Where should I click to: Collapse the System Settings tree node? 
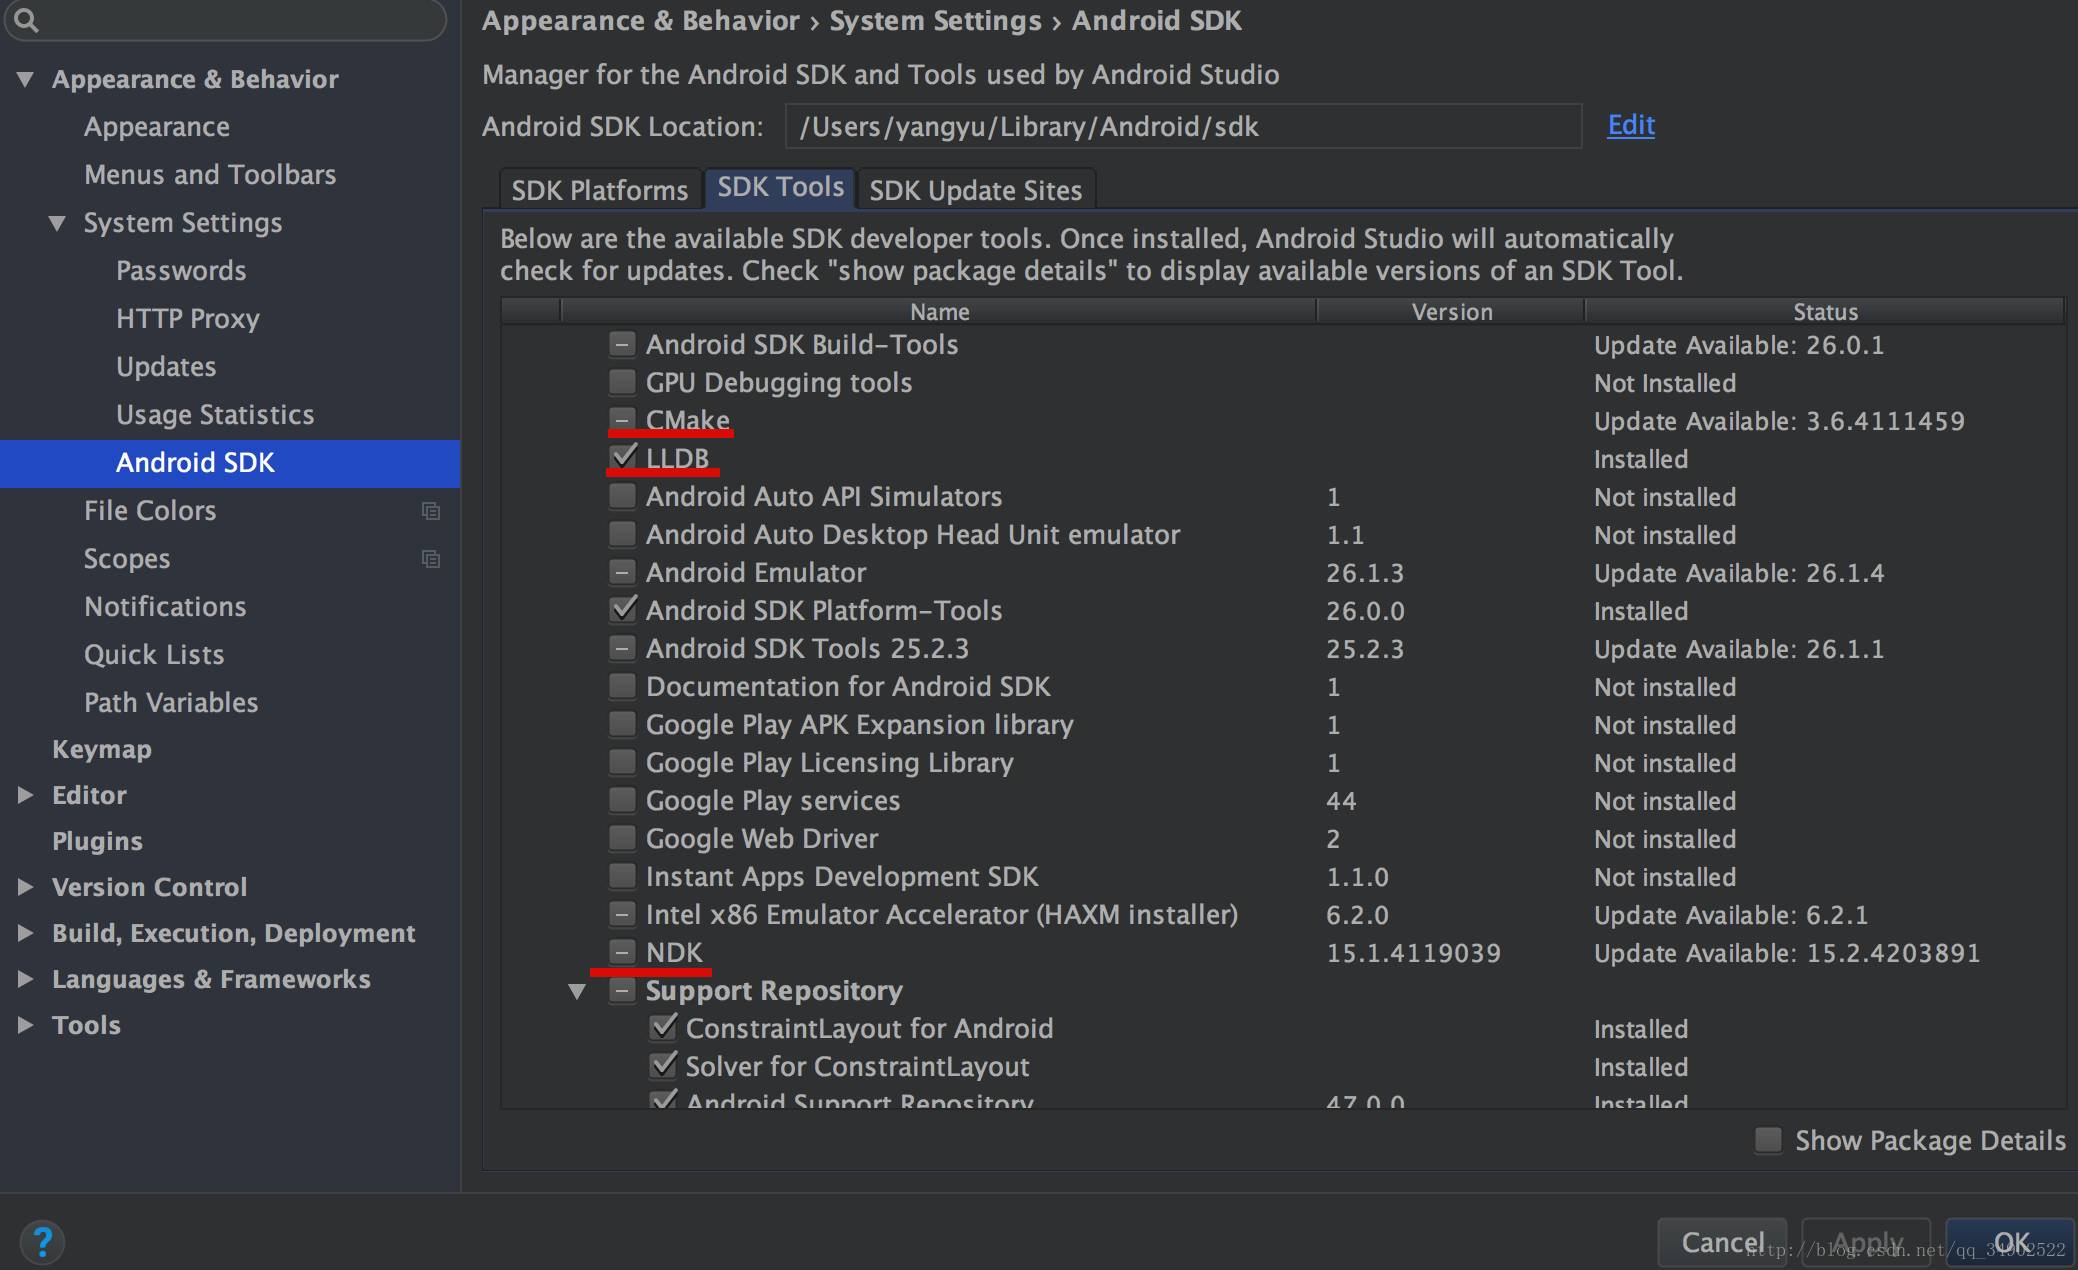tap(57, 223)
